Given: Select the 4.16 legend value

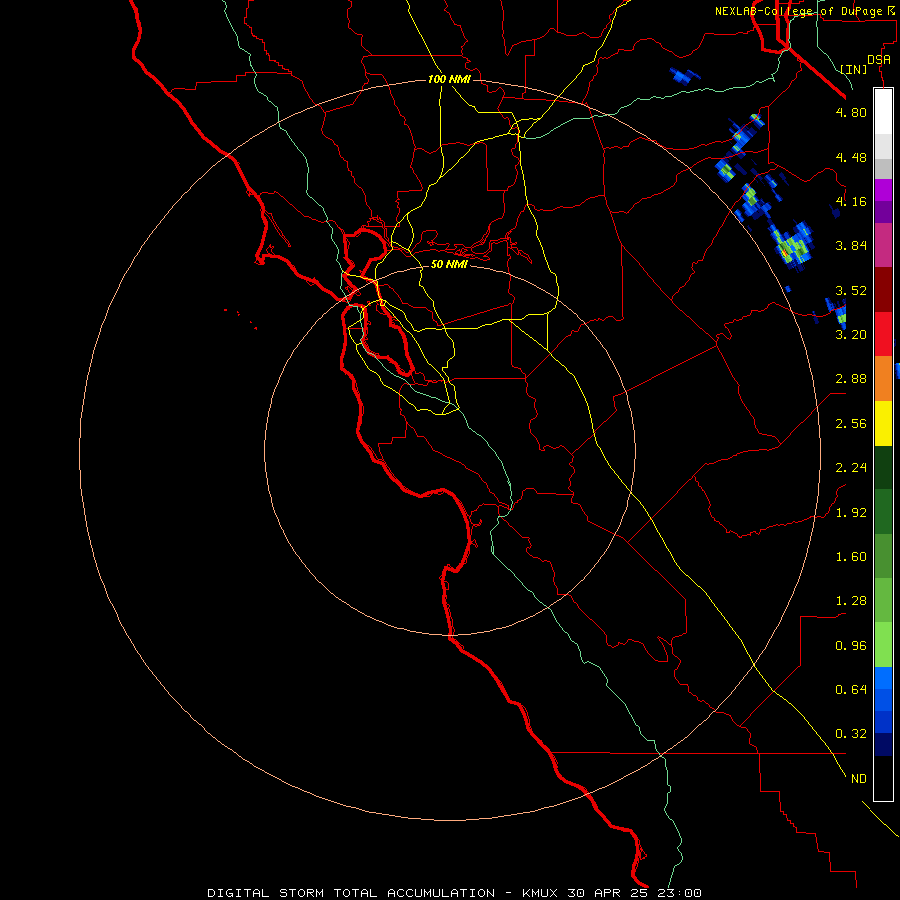Looking at the screenshot, I should click(x=851, y=201).
